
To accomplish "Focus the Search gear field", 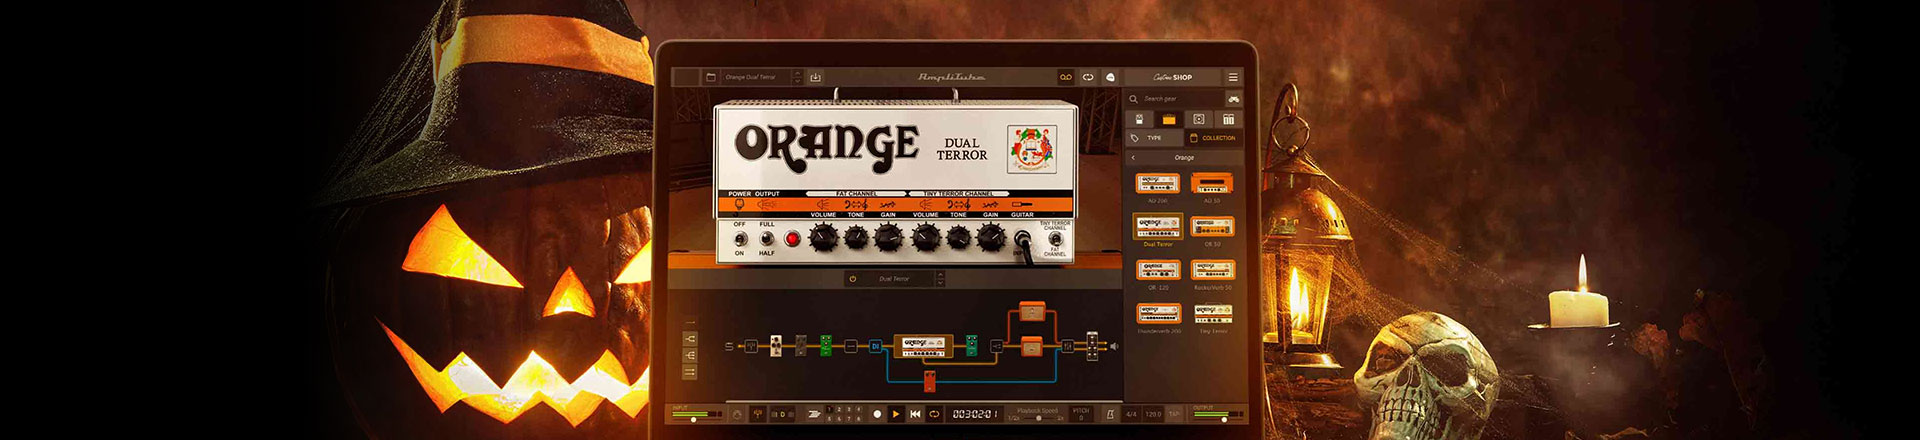I will click(1176, 99).
